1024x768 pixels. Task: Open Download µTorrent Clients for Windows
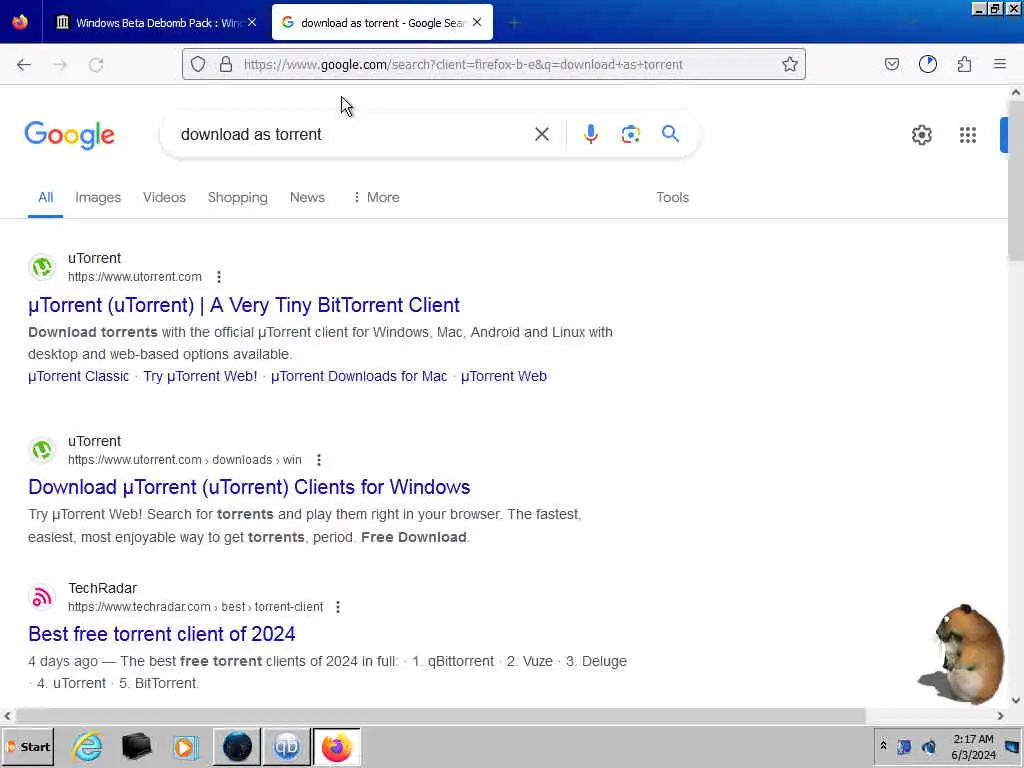pyautogui.click(x=249, y=487)
